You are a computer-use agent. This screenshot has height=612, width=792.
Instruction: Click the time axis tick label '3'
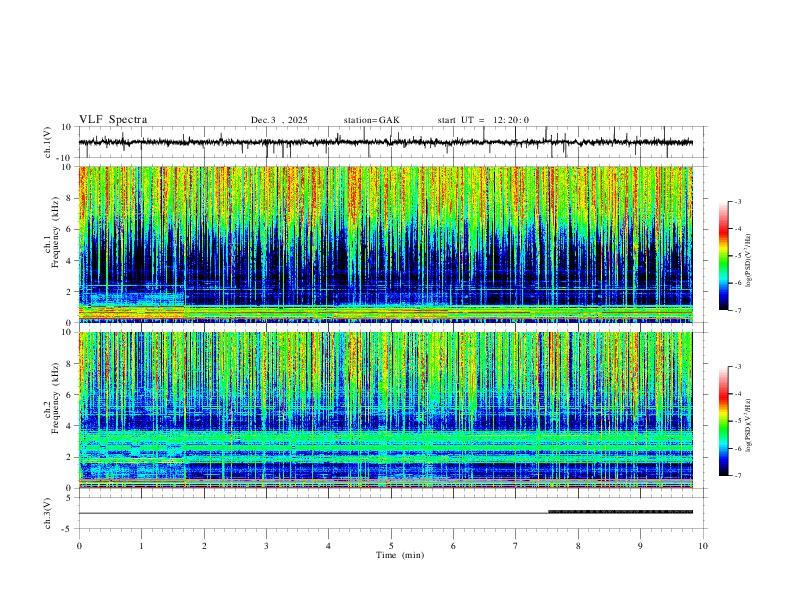point(266,546)
